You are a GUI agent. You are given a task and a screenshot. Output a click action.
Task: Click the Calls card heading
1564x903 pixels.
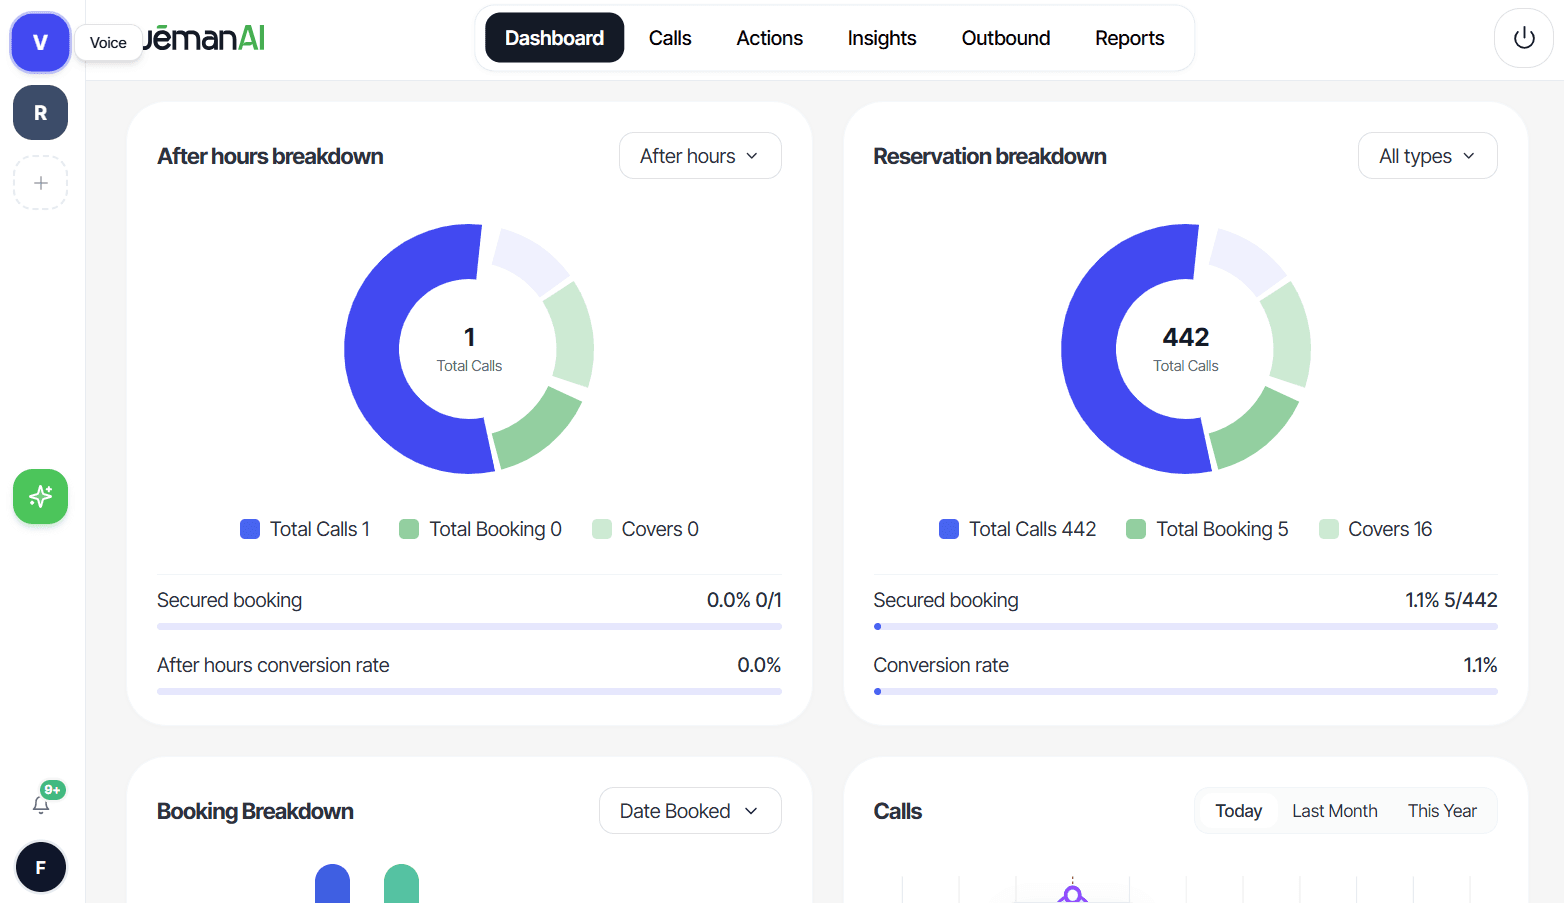[897, 811]
